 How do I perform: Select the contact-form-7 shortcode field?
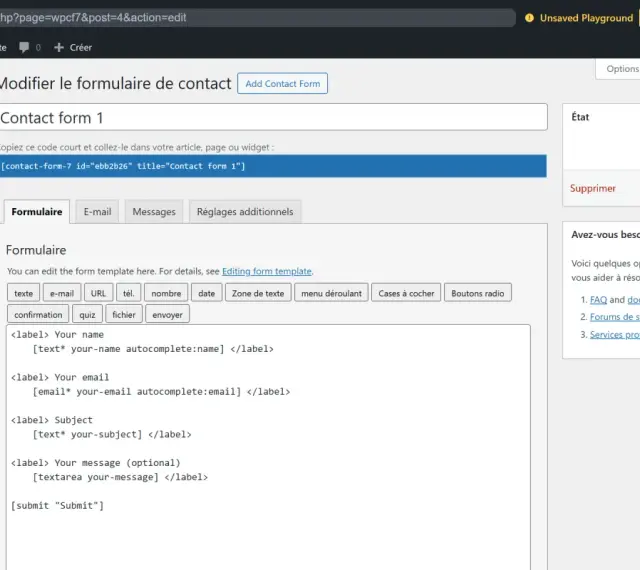tap(273, 166)
